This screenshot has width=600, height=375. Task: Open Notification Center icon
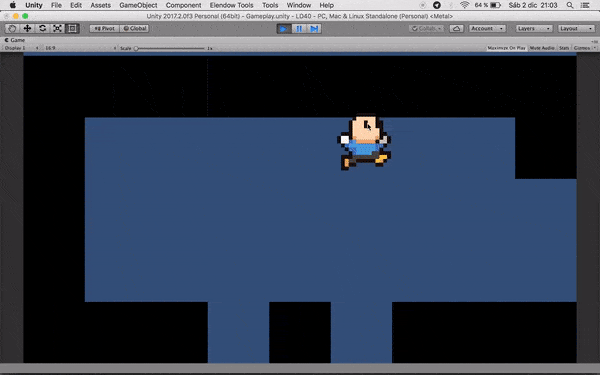585,5
